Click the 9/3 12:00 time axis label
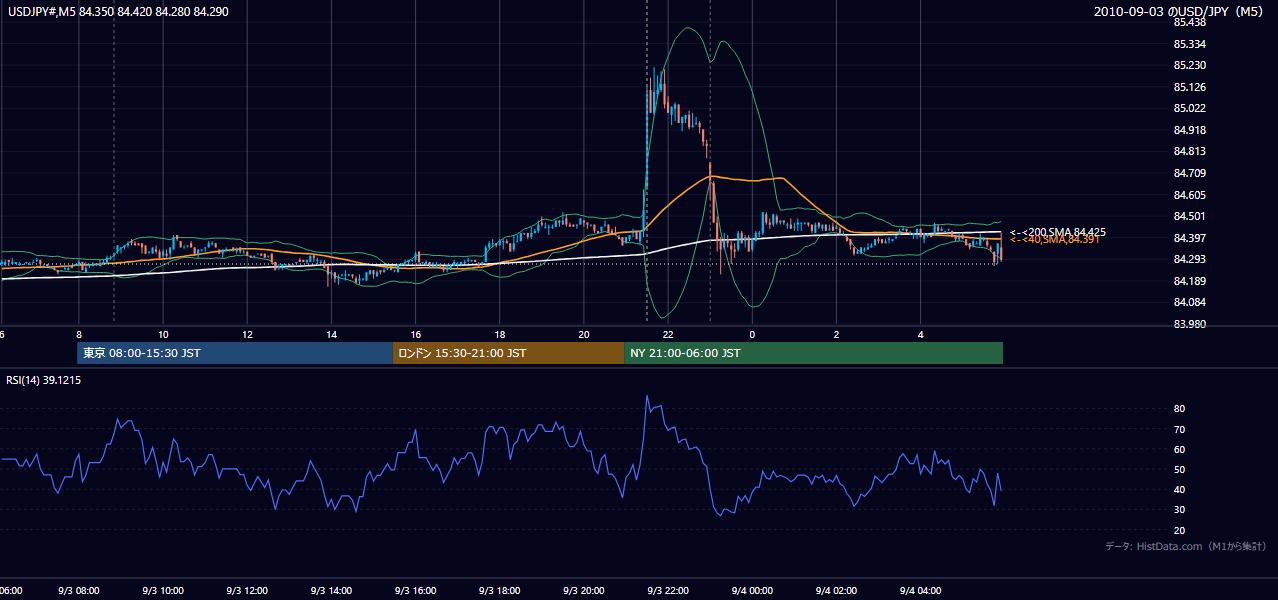1278x600 pixels. pos(246,590)
